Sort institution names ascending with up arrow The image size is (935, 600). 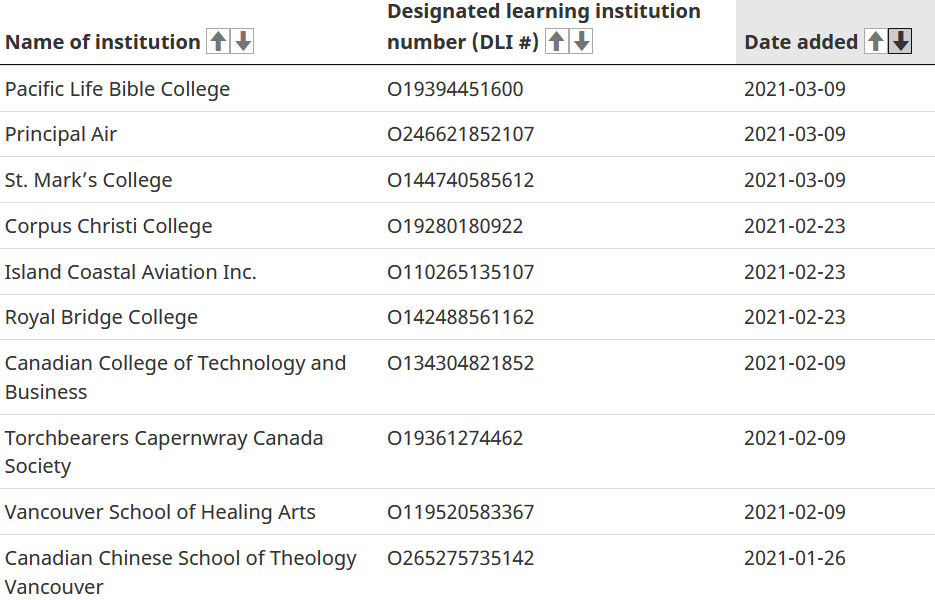pos(218,41)
